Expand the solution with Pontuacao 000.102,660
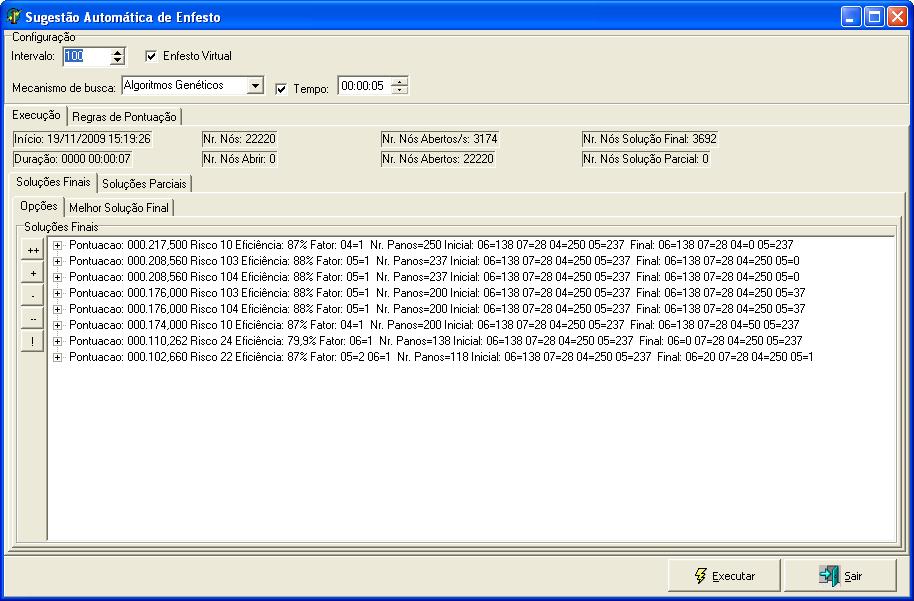Screen dimensions: 914x601 pyautogui.click(x=58, y=357)
